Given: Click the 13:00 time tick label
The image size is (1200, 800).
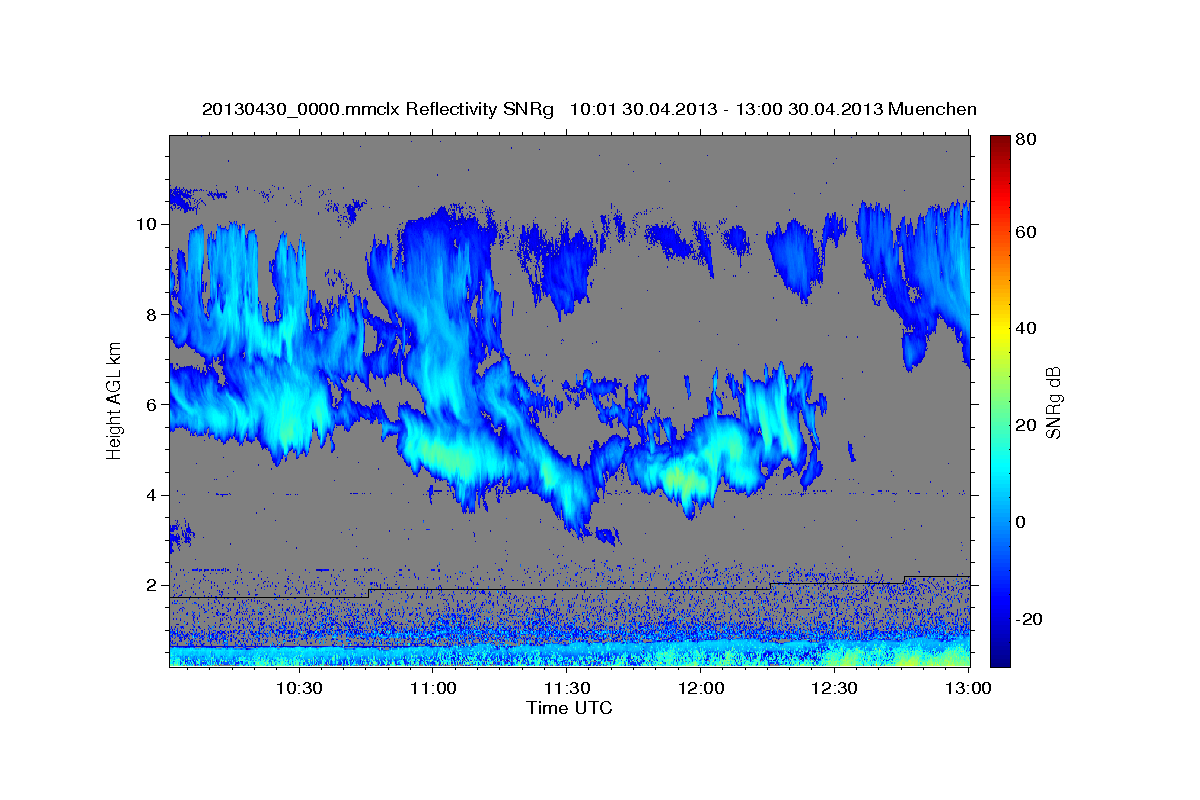Looking at the screenshot, I should 969,688.
